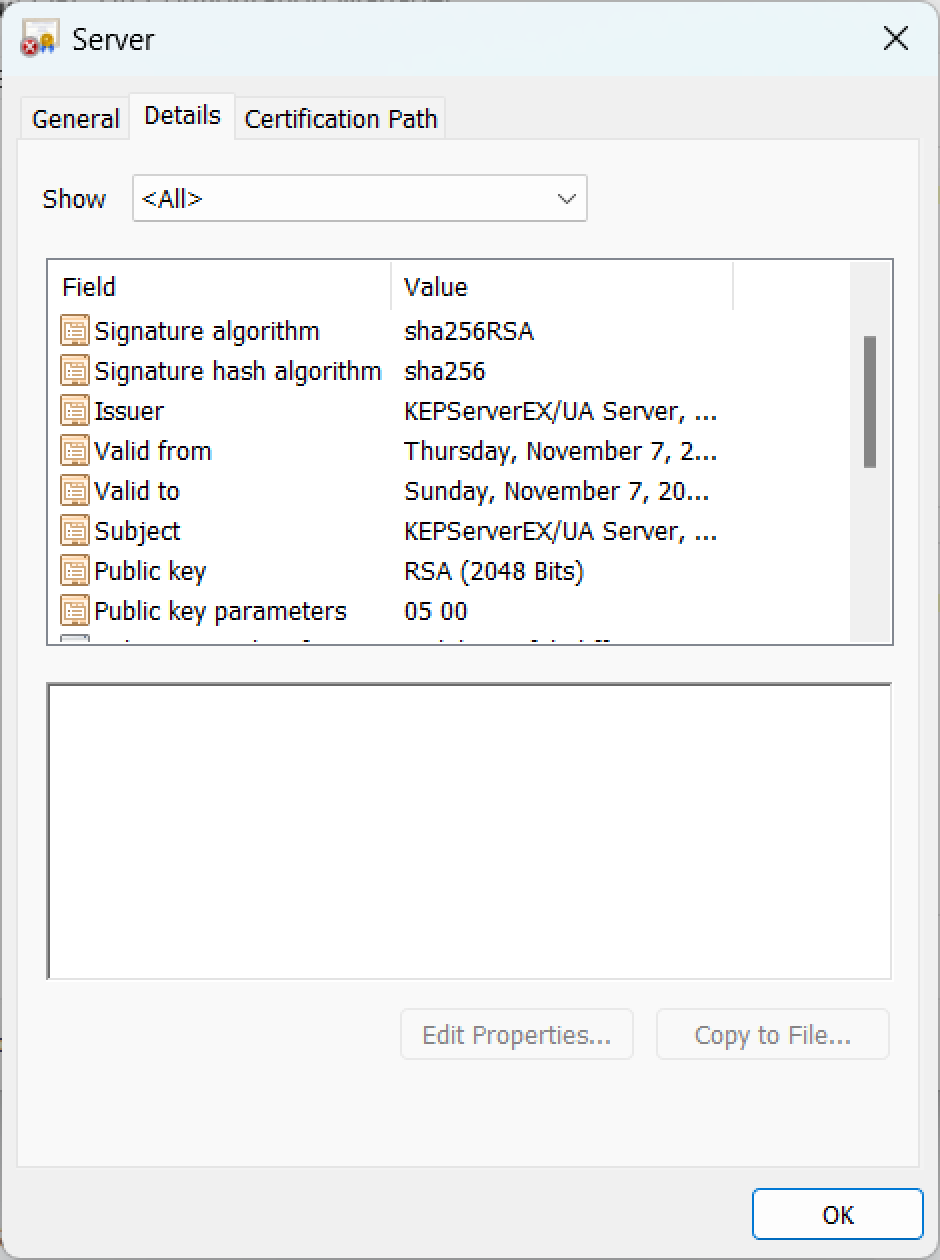The height and width of the screenshot is (1260, 940).
Task: Open the Show filter dropdown
Action: coord(360,199)
